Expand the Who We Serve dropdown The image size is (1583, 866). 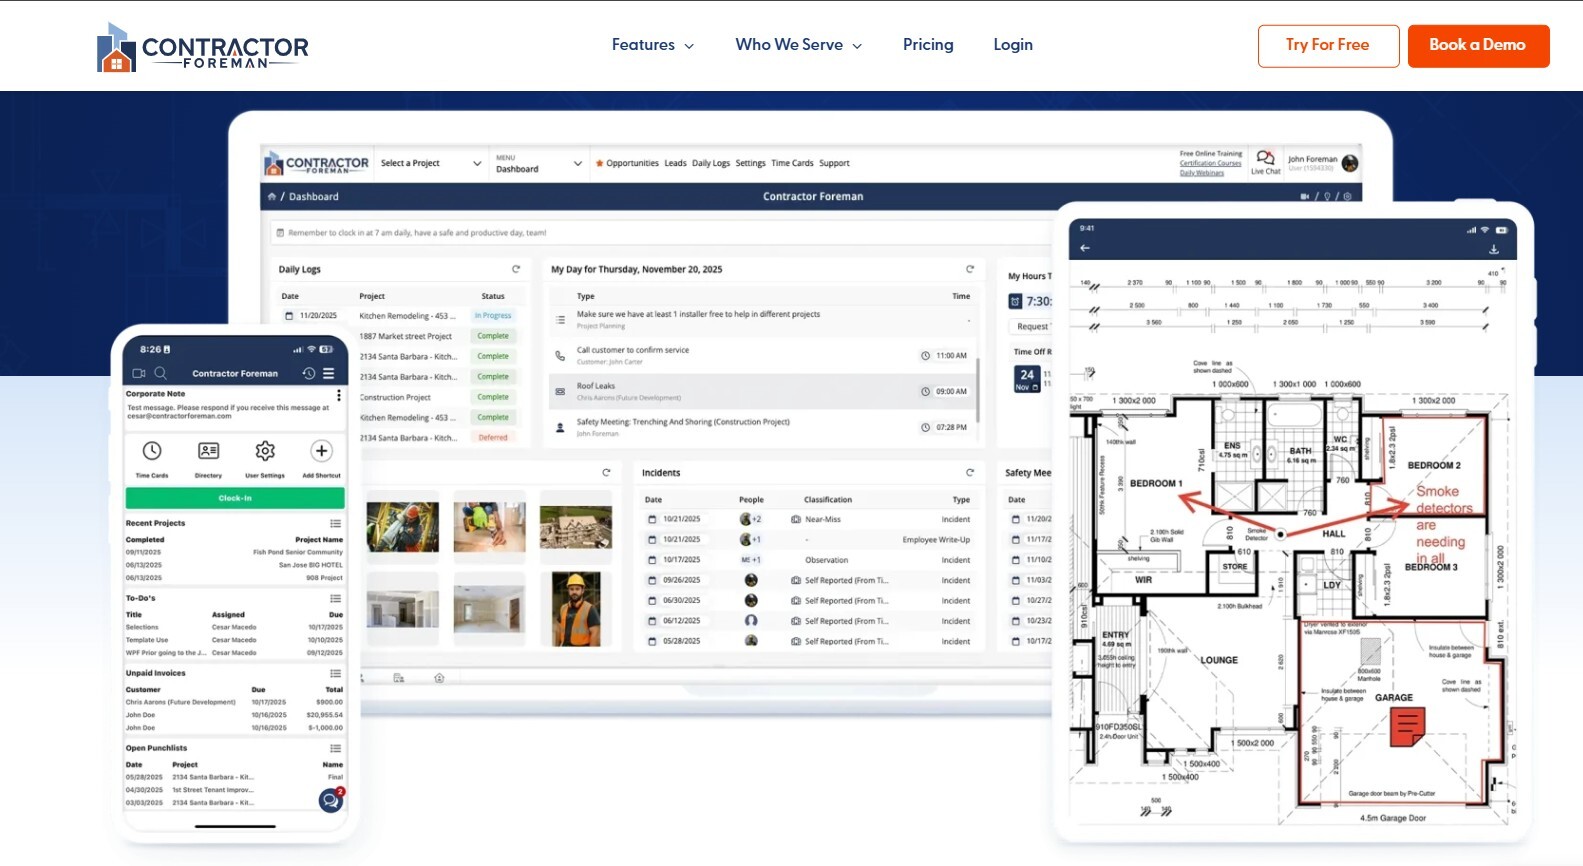point(799,45)
